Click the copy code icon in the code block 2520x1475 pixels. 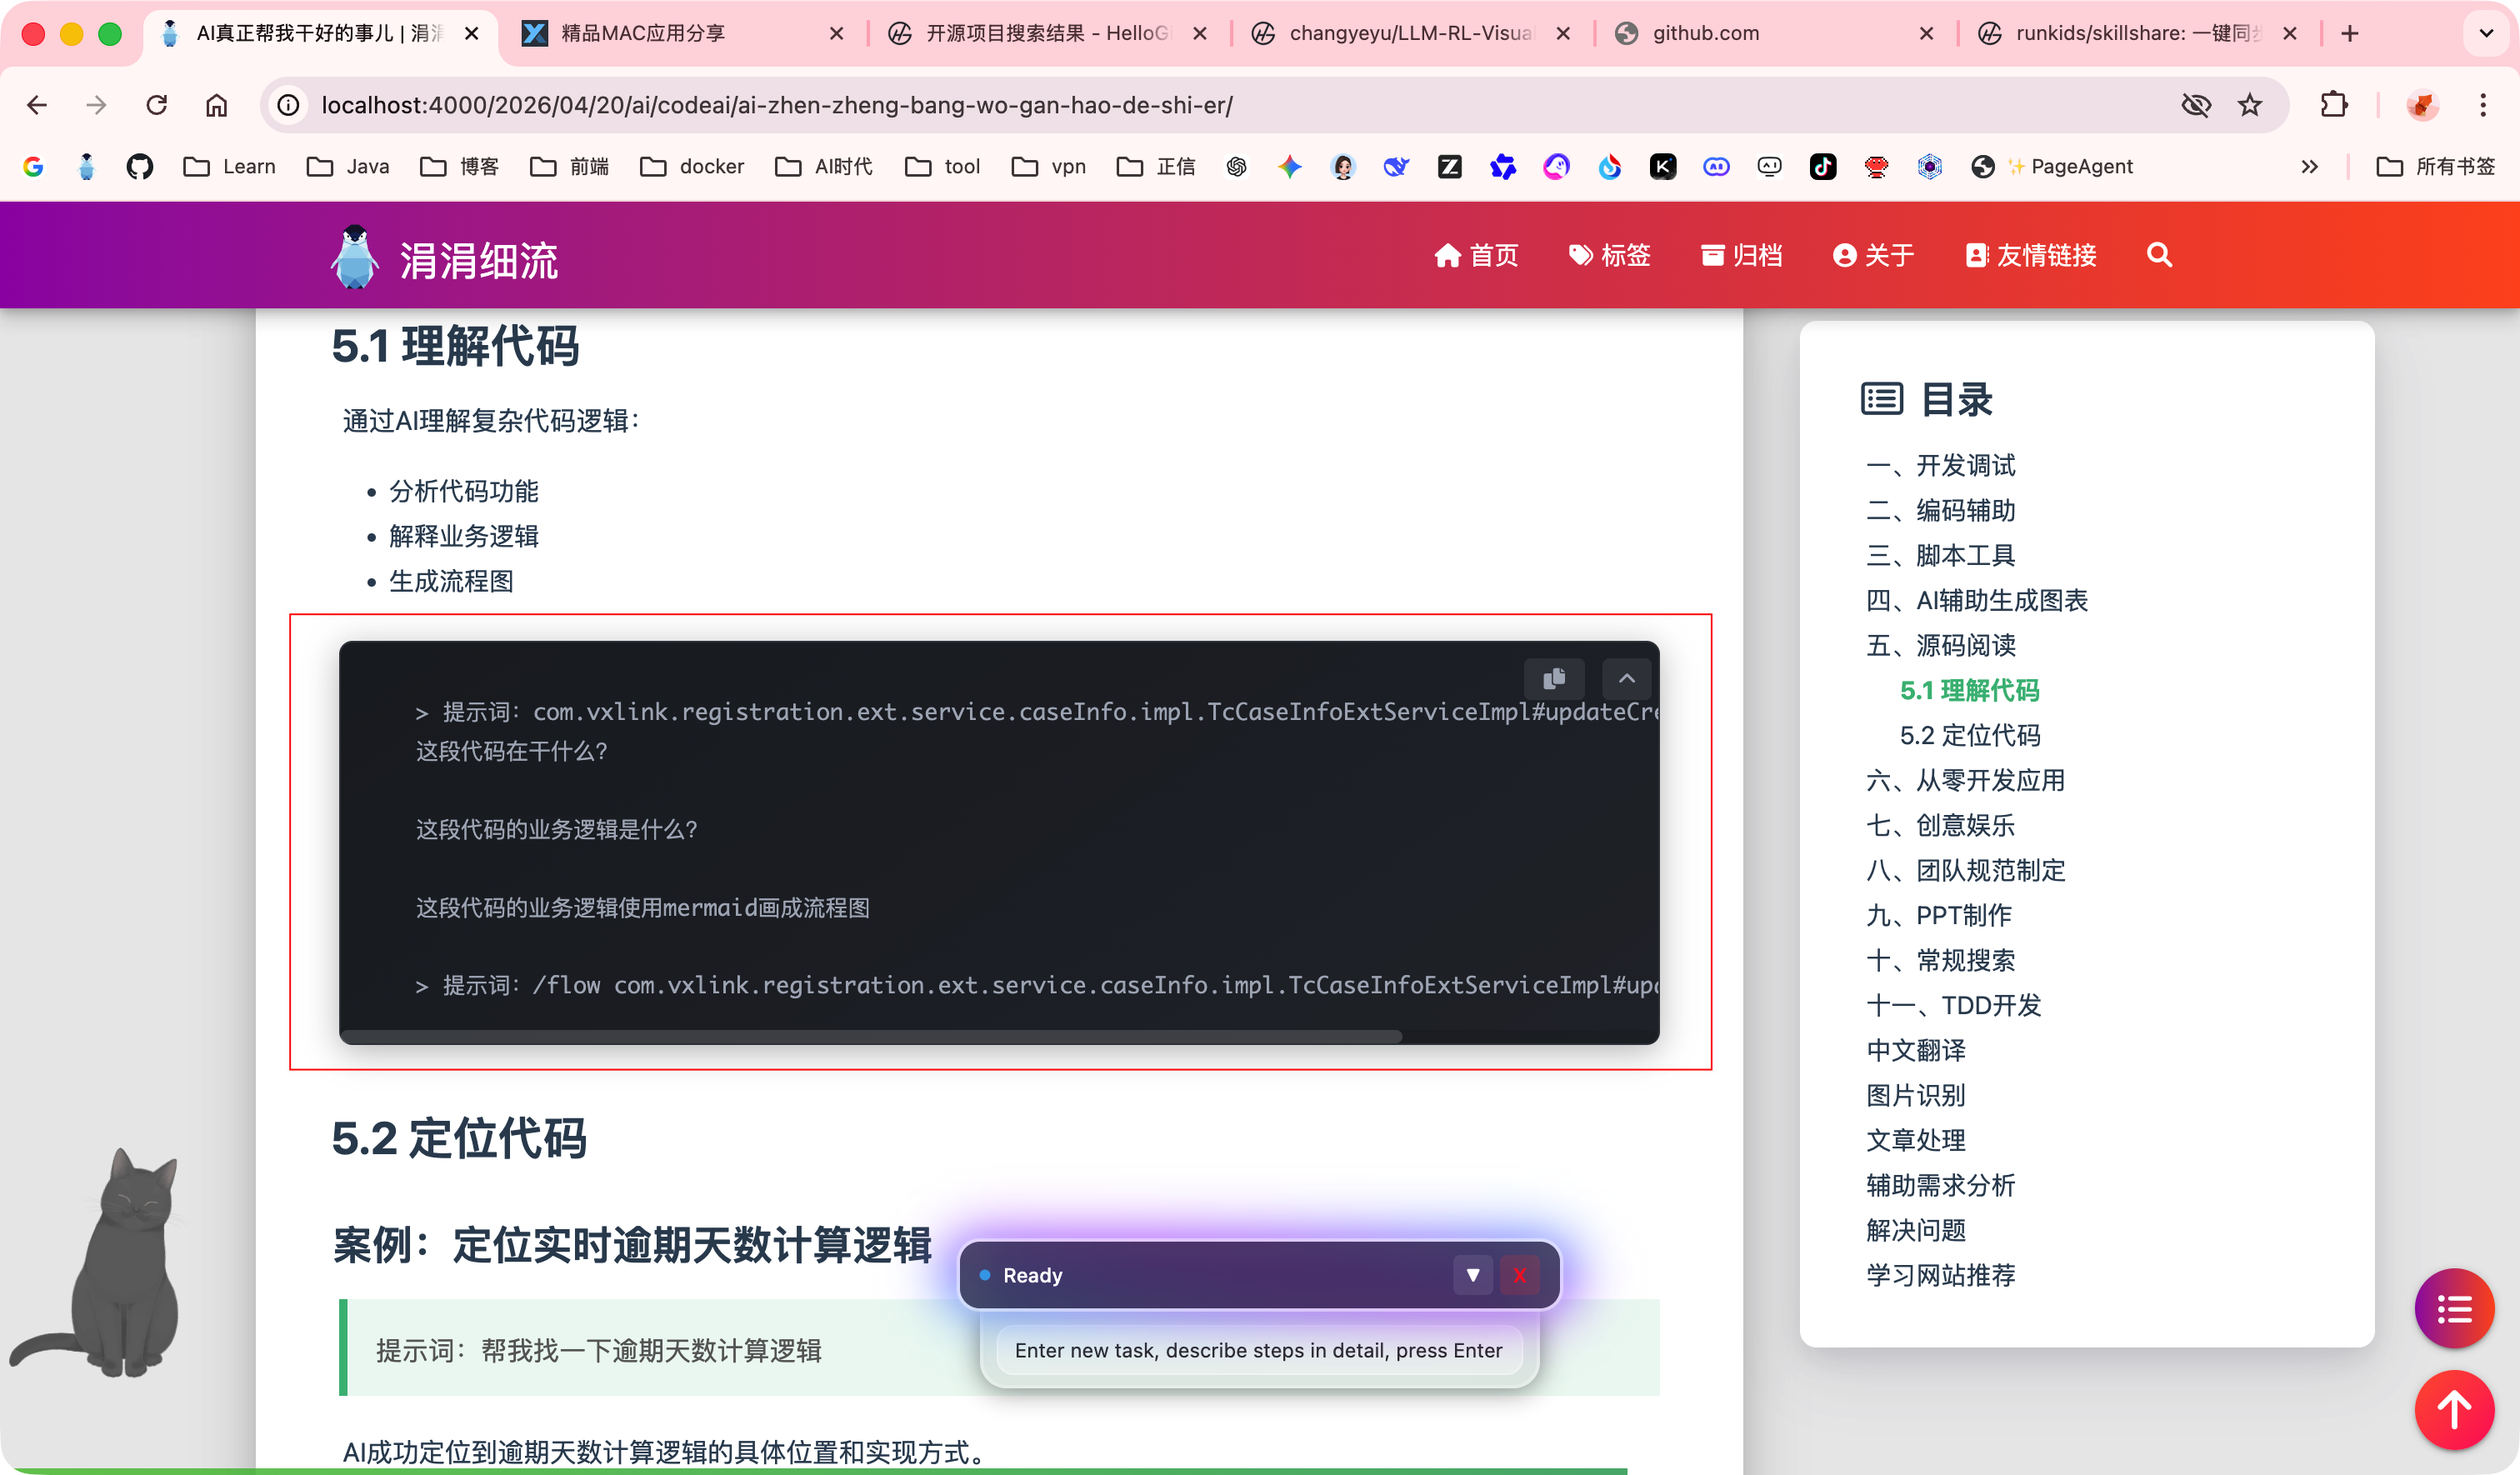[1553, 679]
